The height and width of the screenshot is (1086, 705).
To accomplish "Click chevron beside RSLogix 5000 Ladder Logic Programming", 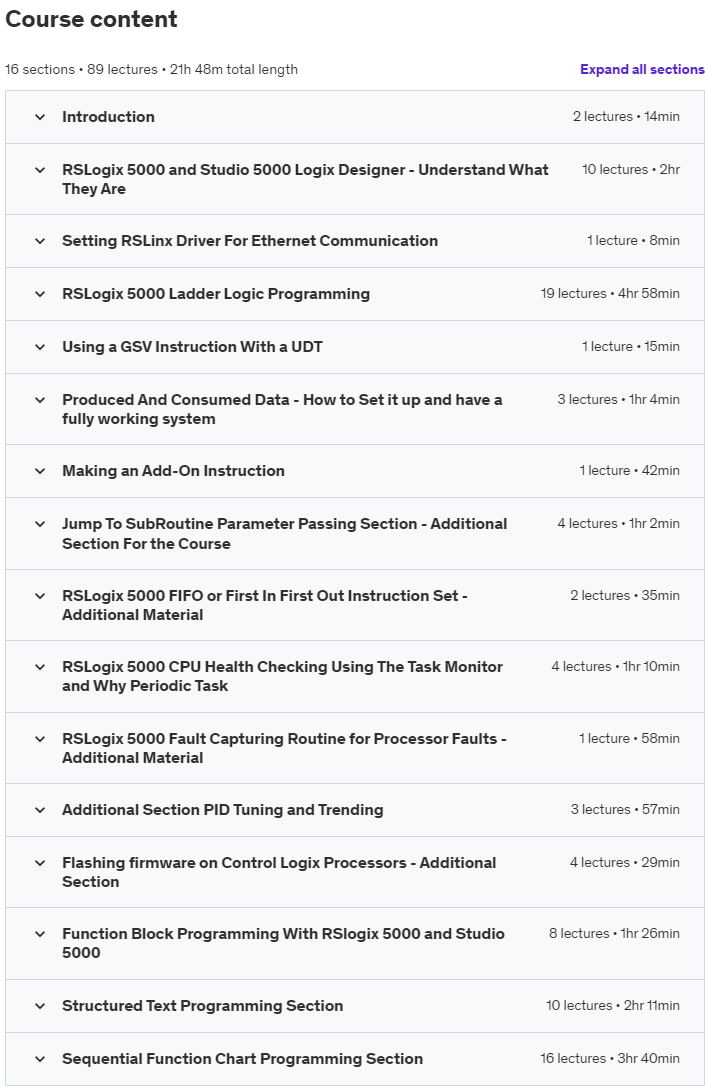I will (40, 294).
